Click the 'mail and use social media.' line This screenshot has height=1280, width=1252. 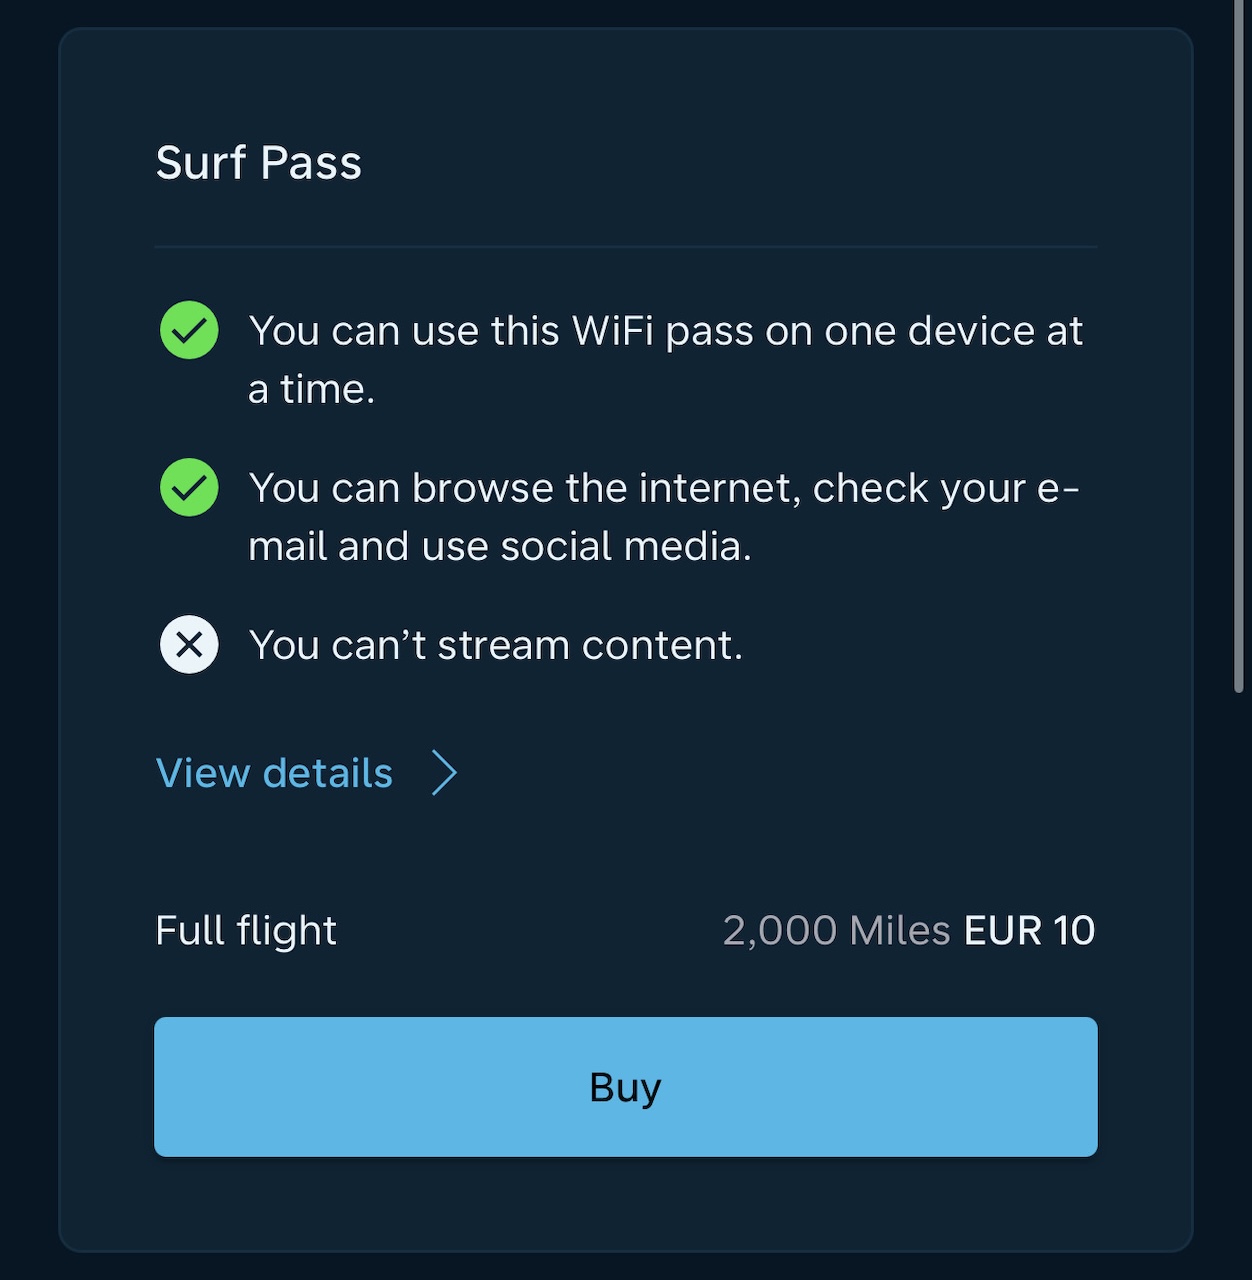(x=500, y=546)
